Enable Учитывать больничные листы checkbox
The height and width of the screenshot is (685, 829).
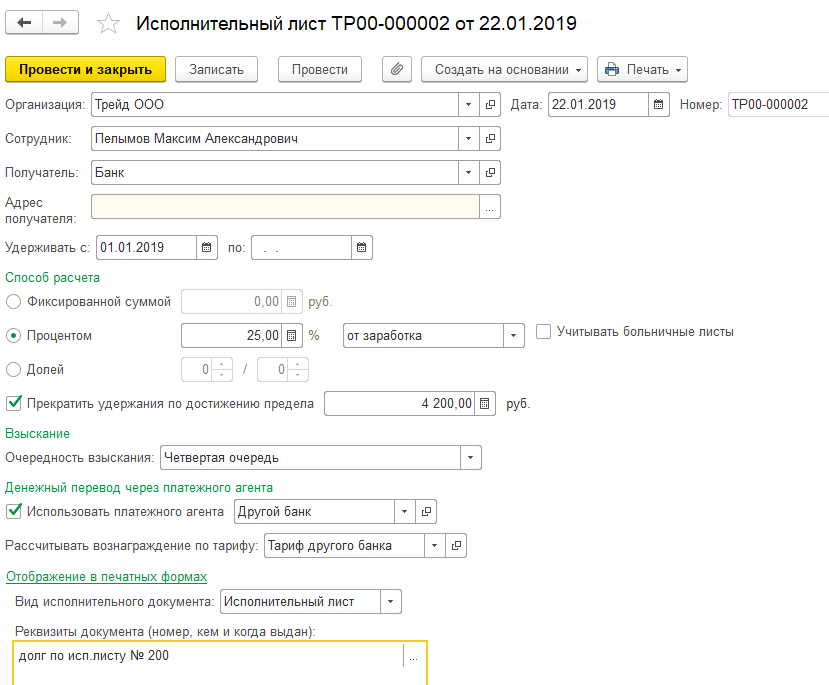pos(544,332)
